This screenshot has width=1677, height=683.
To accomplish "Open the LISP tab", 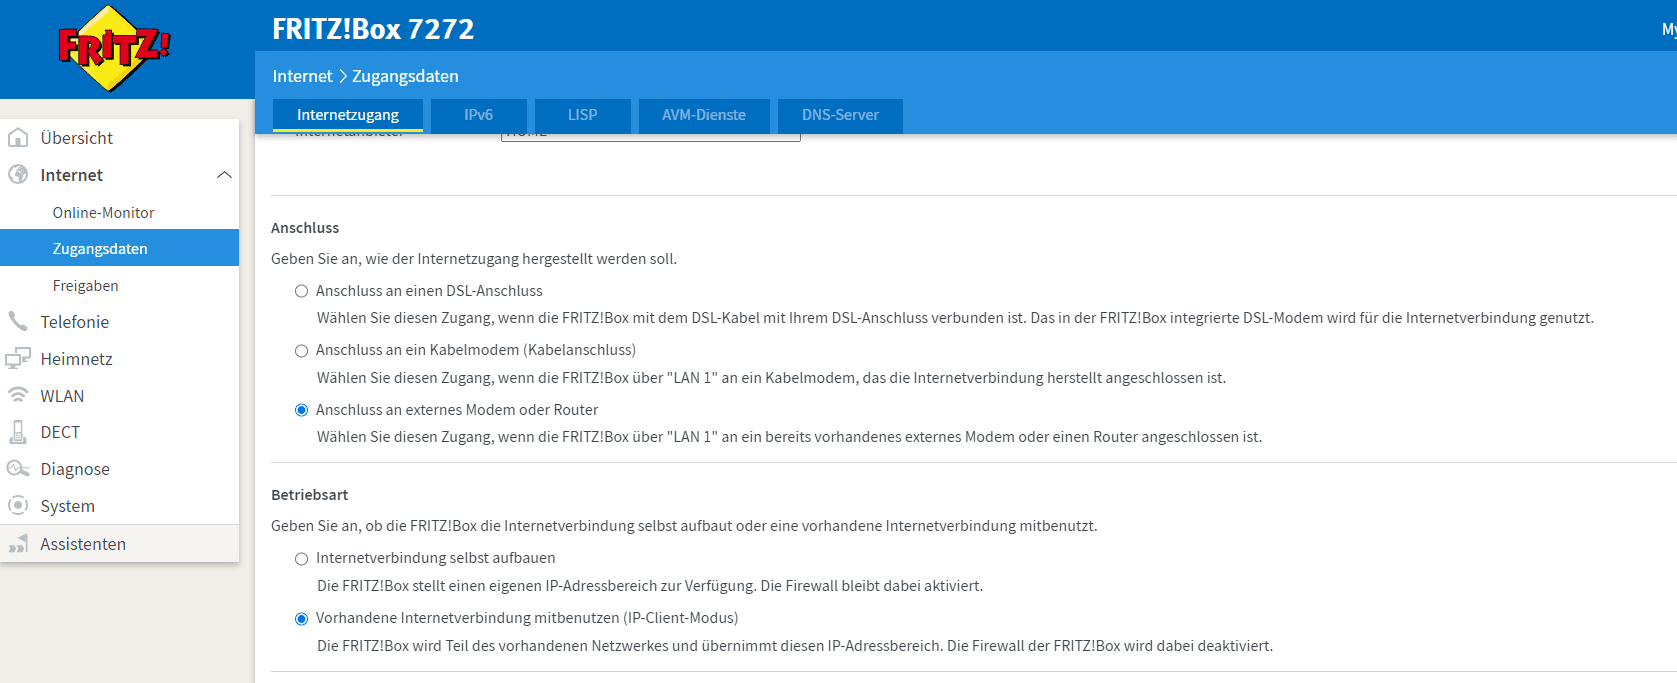I will click(583, 115).
